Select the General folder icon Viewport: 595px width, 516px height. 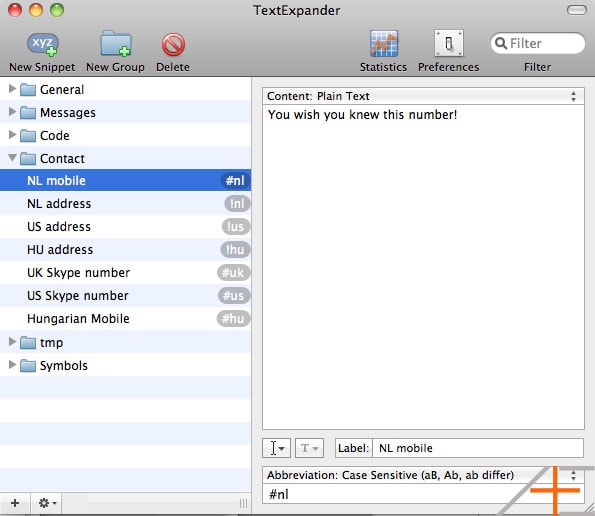click(x=28, y=90)
